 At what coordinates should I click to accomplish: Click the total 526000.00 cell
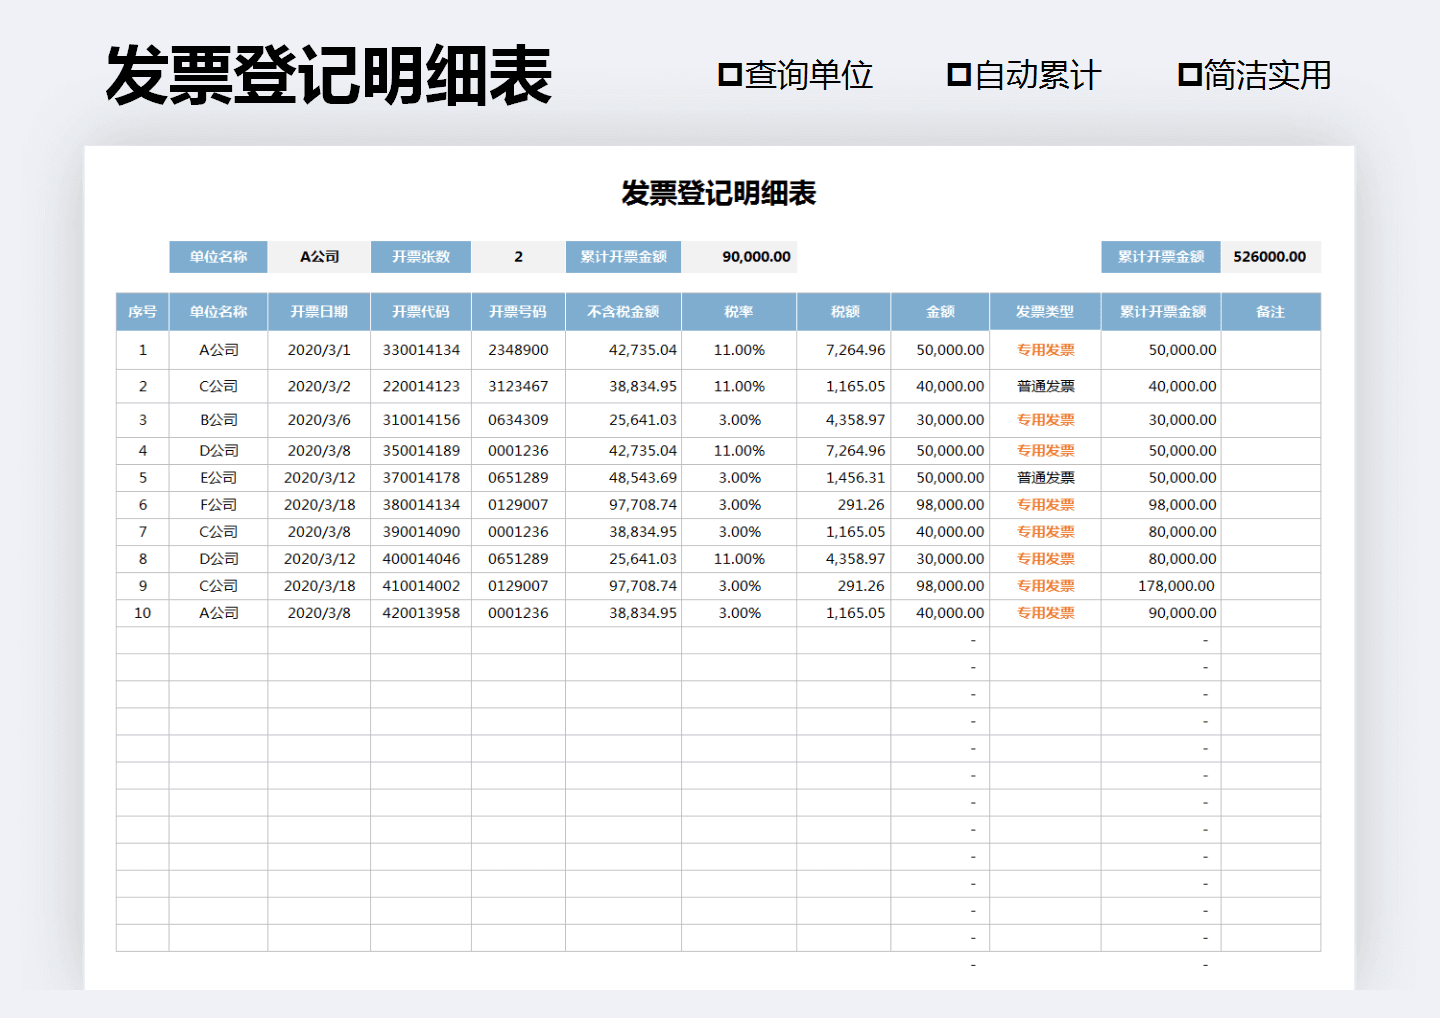[1270, 257]
